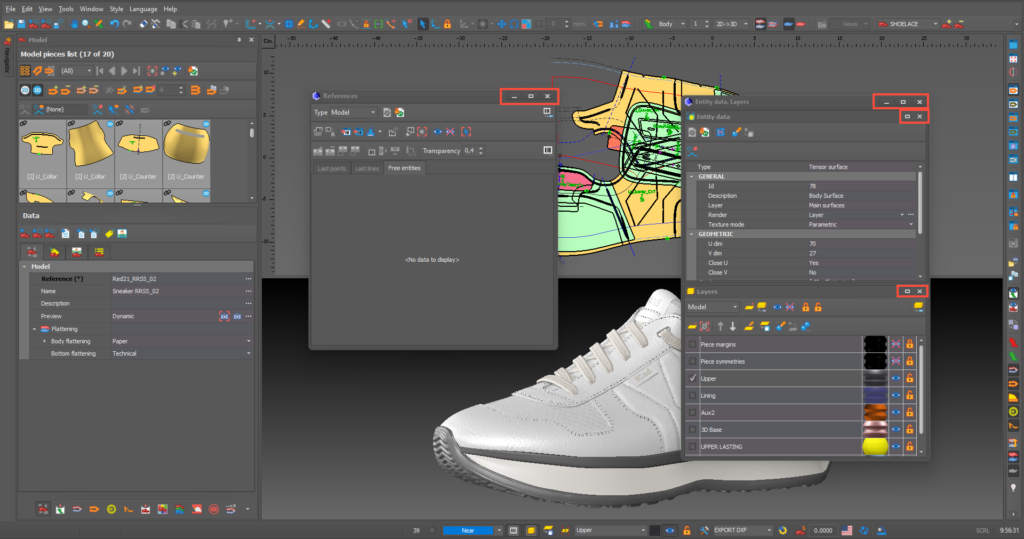Check the Lining layer checkbox
The height and width of the screenshot is (539, 1024).
(x=693, y=397)
